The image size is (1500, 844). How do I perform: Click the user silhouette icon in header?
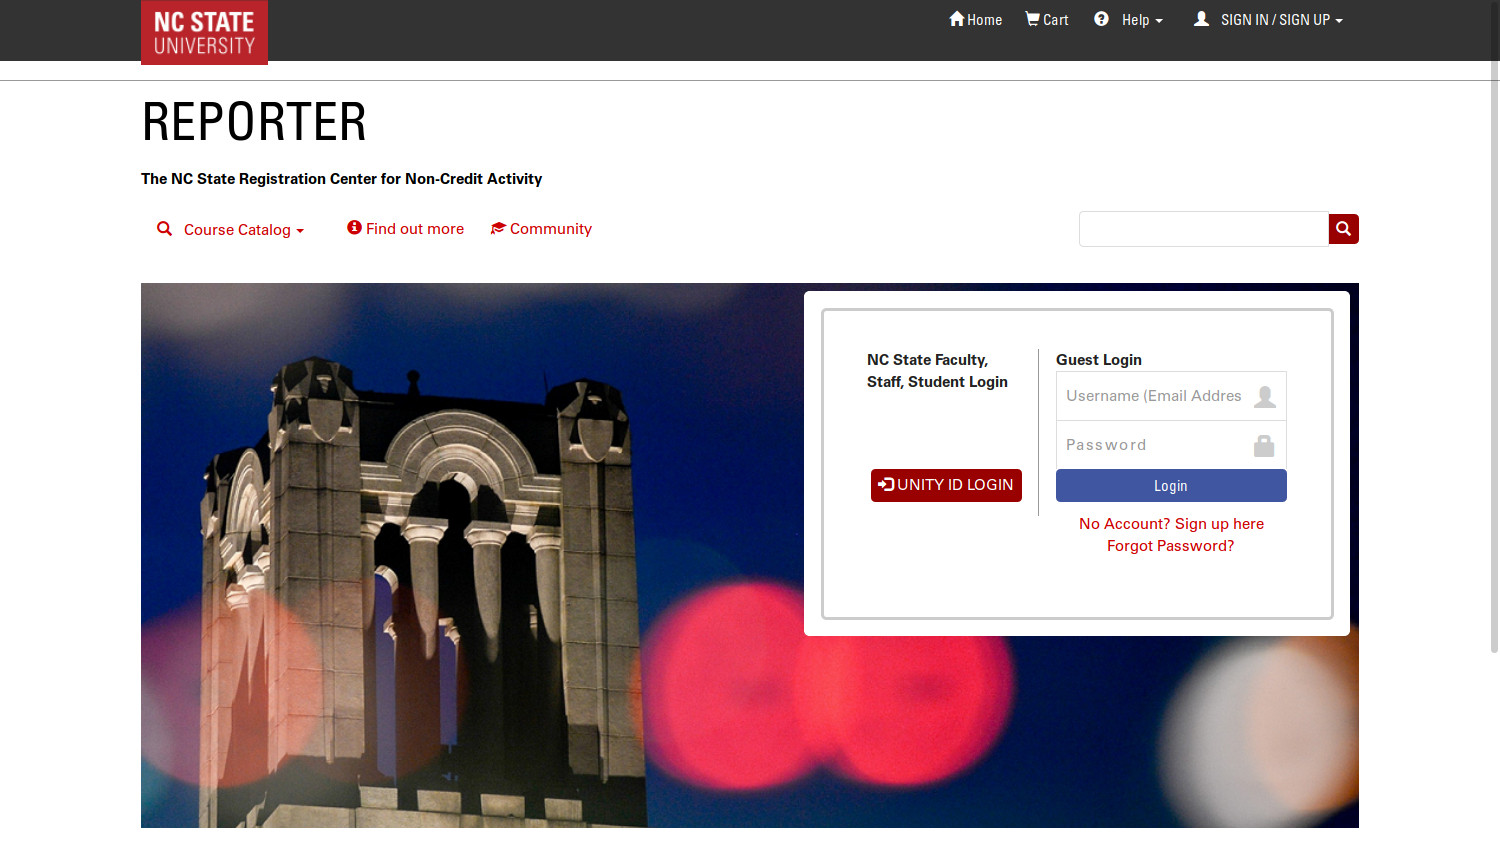[1201, 19]
